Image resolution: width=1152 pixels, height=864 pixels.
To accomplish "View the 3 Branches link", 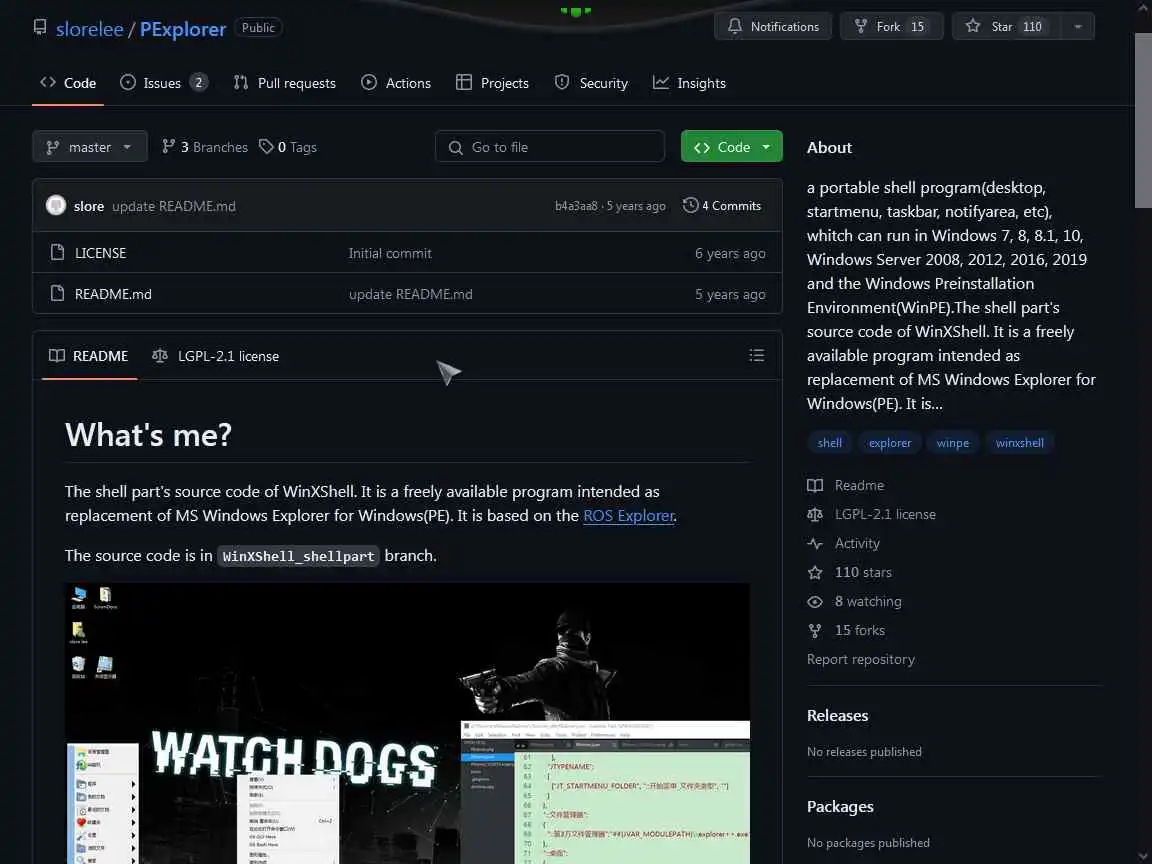I will click(205, 147).
